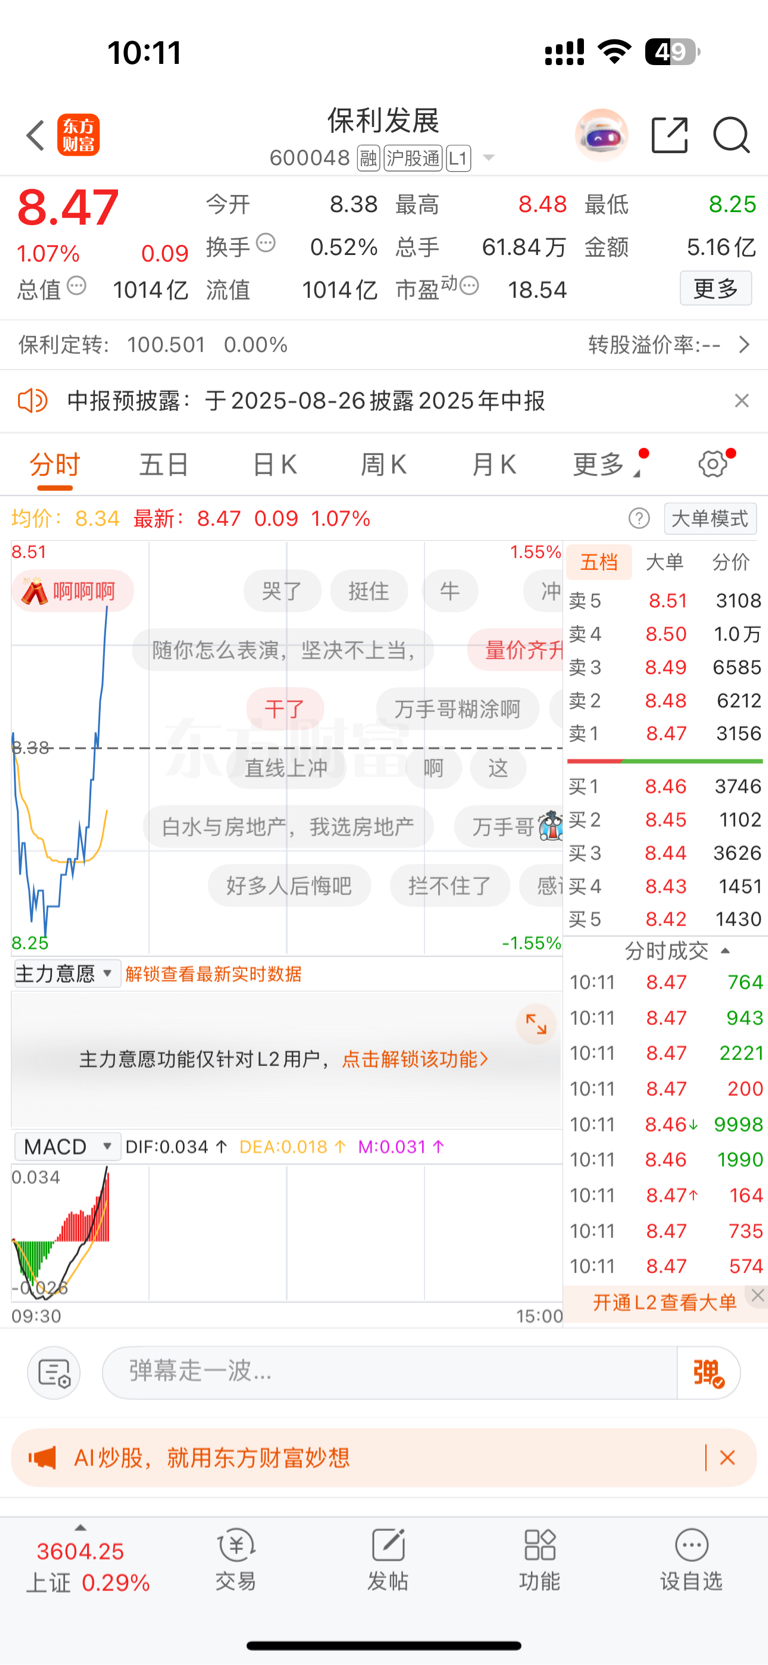768x1665 pixels.
Task: Tap the 换手 info icon
Action: click(x=265, y=243)
